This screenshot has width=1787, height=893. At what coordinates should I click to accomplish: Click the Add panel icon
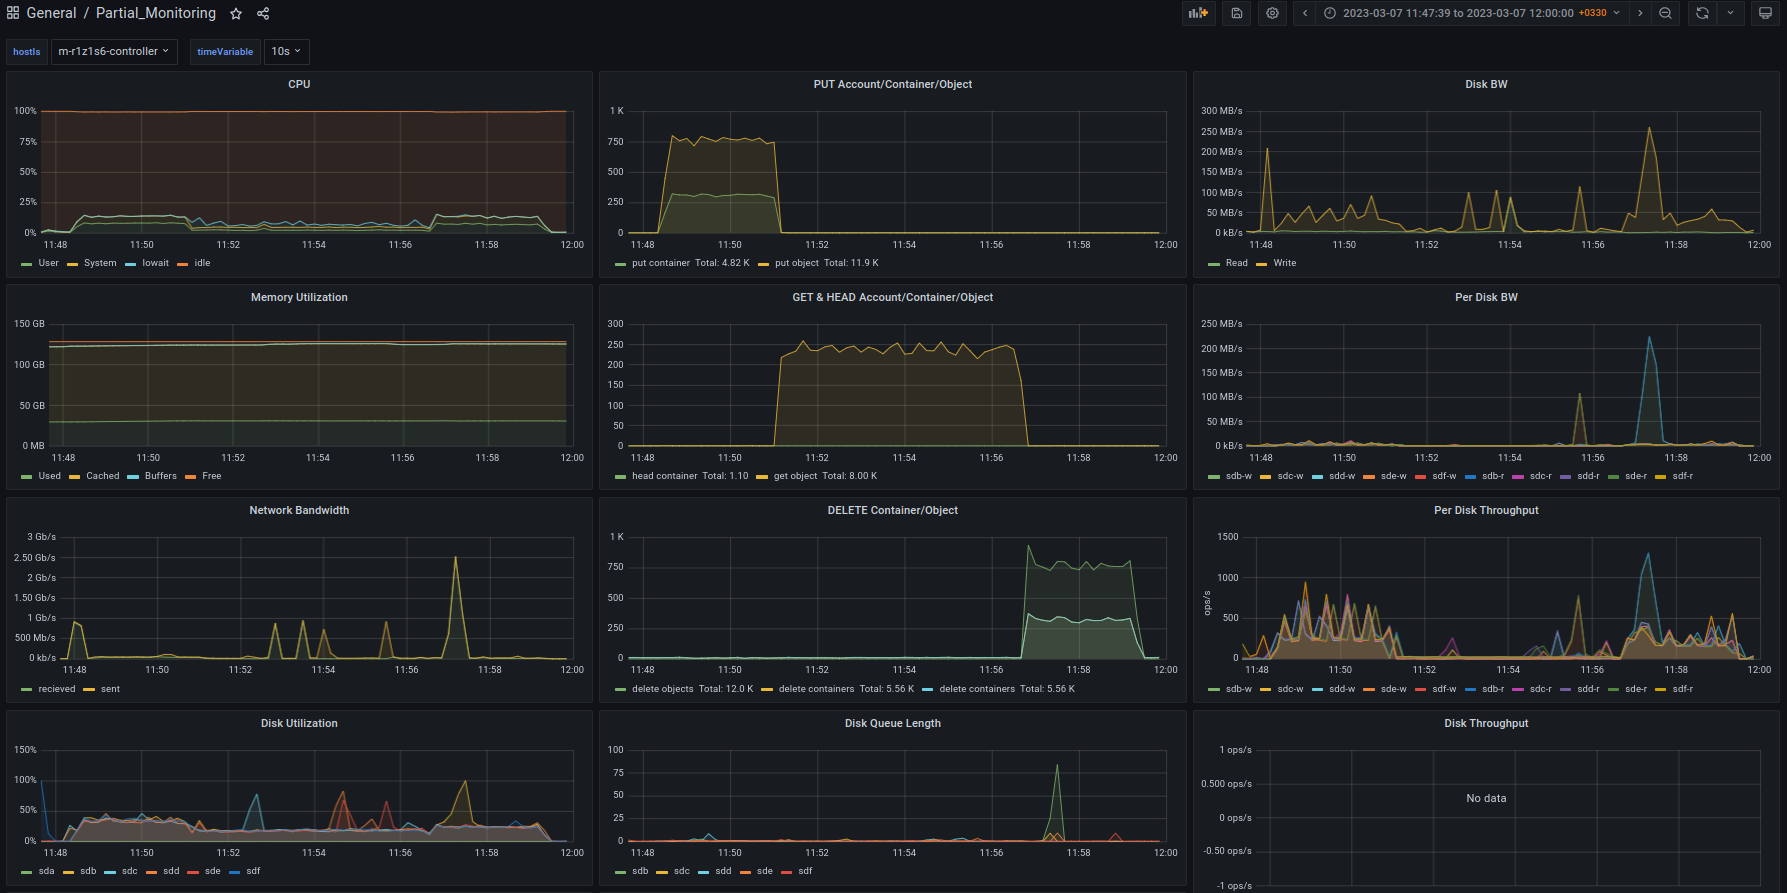(x=1197, y=13)
